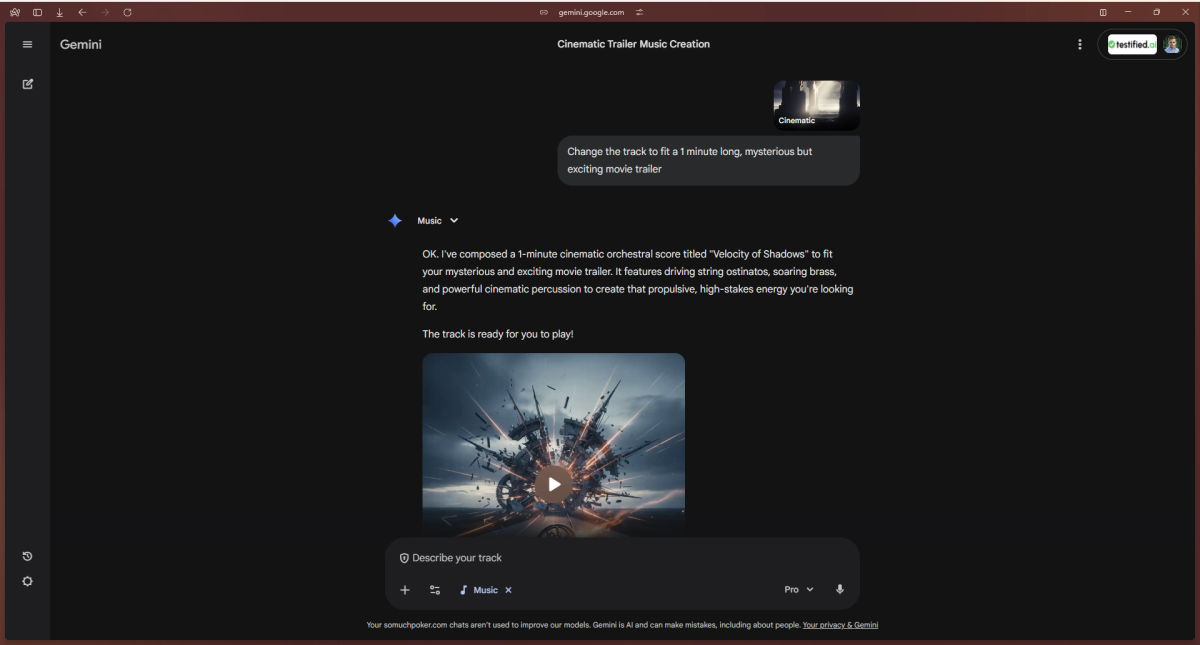The height and width of the screenshot is (645, 1200).
Task: Open activity history icon in the sidebar
Action: (27, 556)
